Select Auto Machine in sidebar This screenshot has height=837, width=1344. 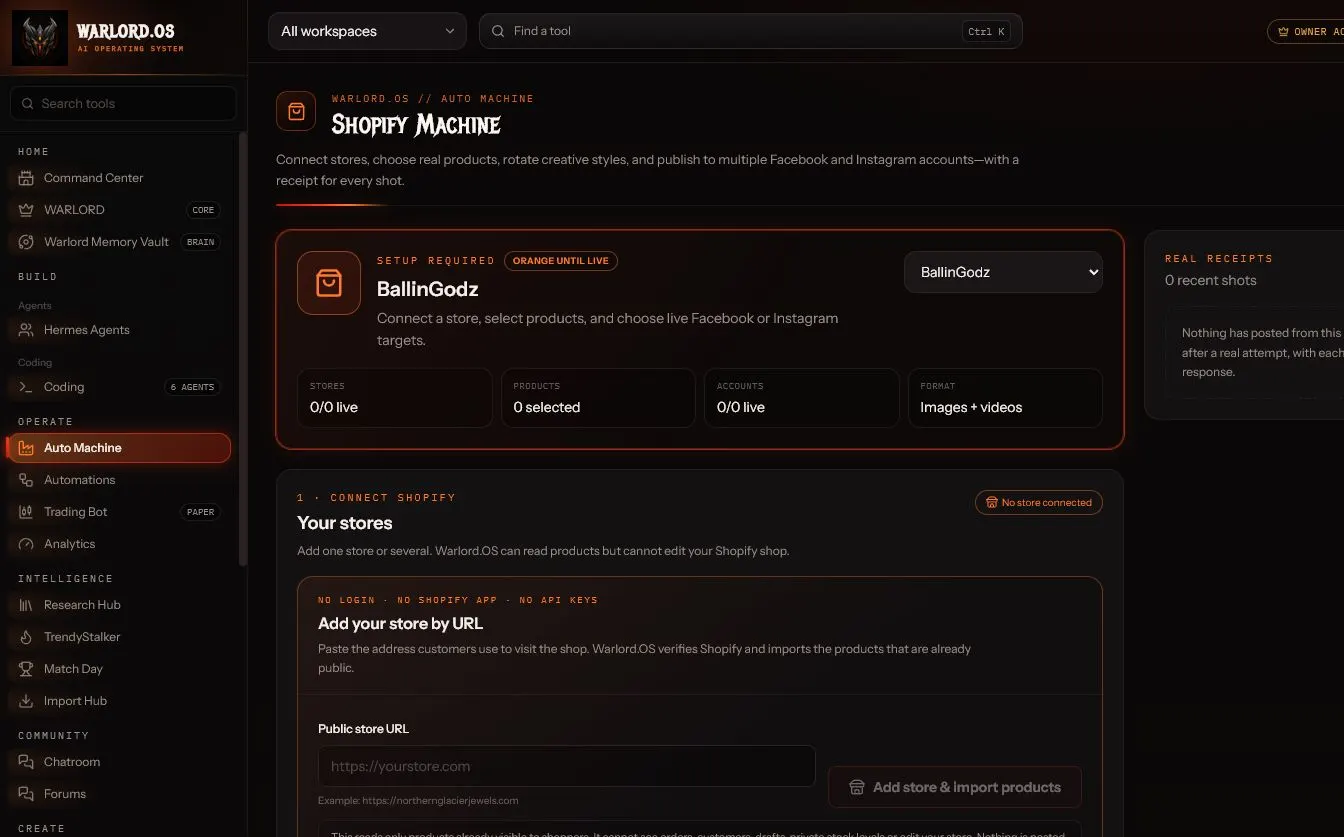click(119, 448)
